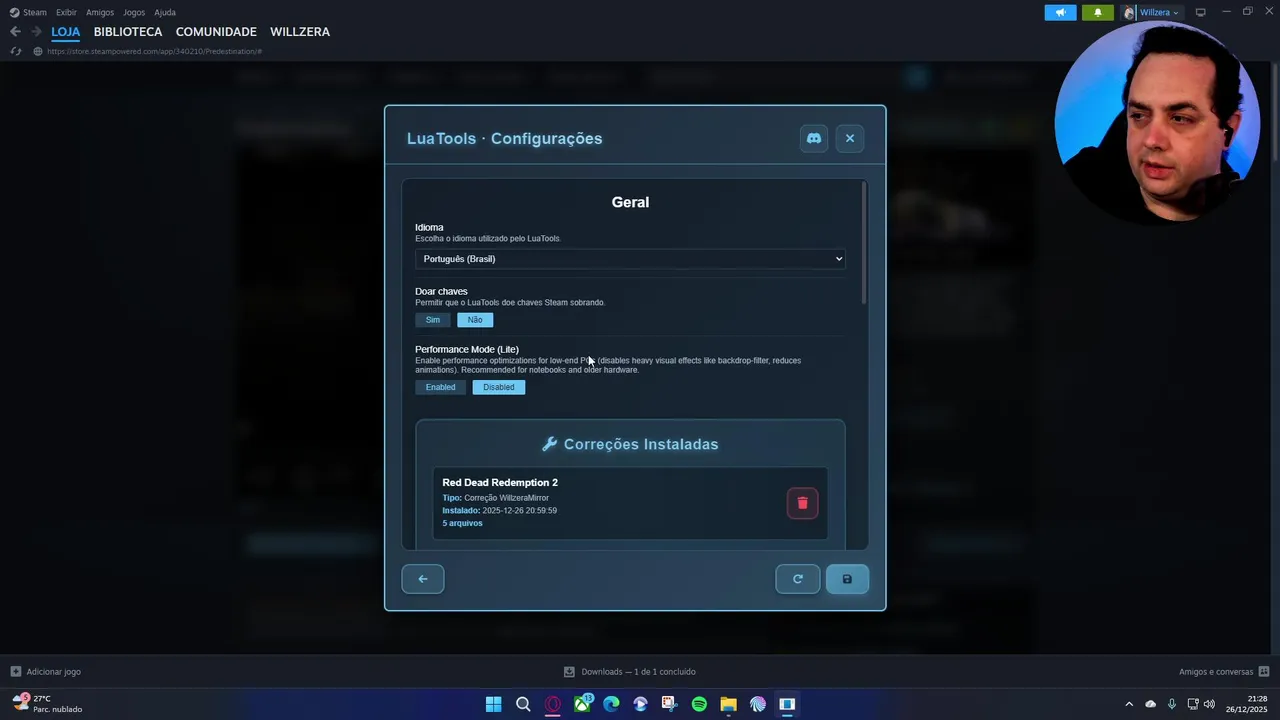Switch to the LOJA tab
This screenshot has height=720, width=1280.
point(66,32)
